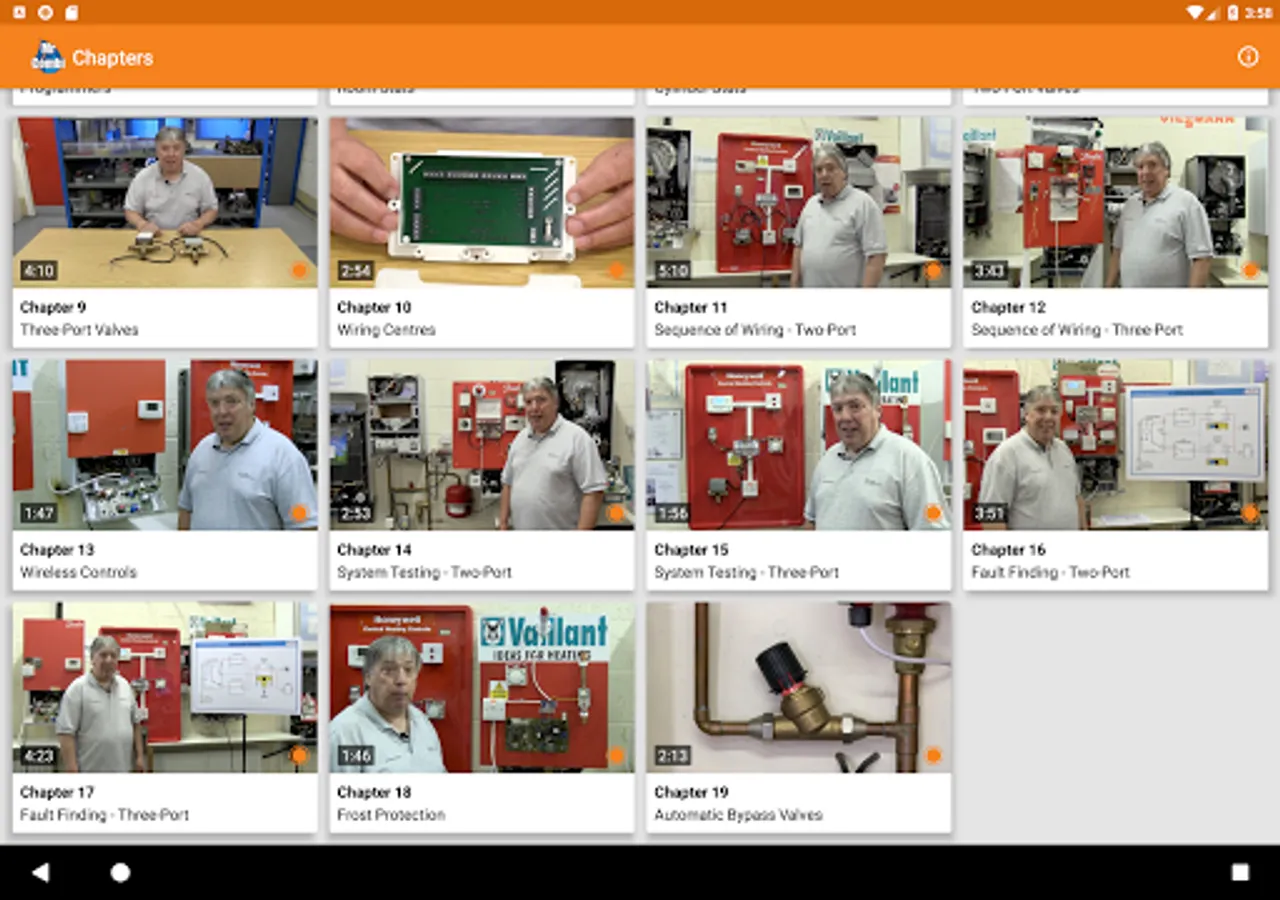The height and width of the screenshot is (900, 1280).
Task: Tap orange dot on Chapter 13 thumbnail
Action: [x=299, y=513]
